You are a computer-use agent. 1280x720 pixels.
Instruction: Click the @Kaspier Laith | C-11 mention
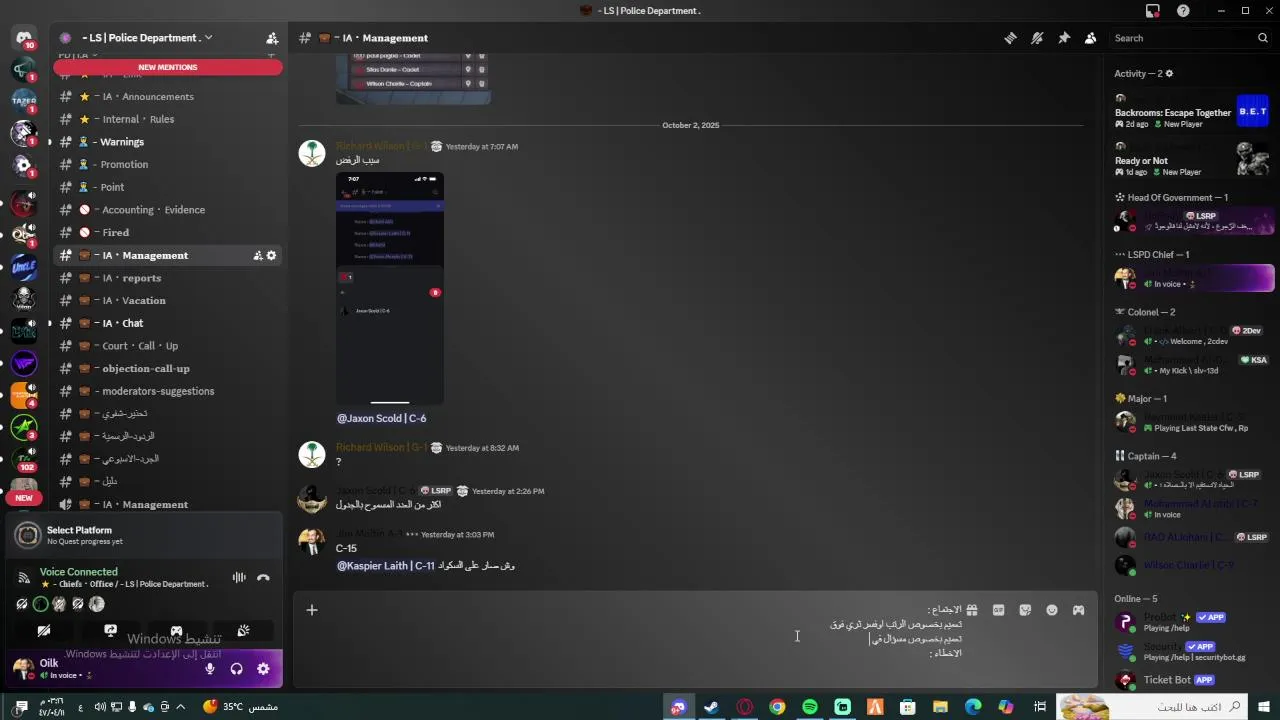pos(386,566)
